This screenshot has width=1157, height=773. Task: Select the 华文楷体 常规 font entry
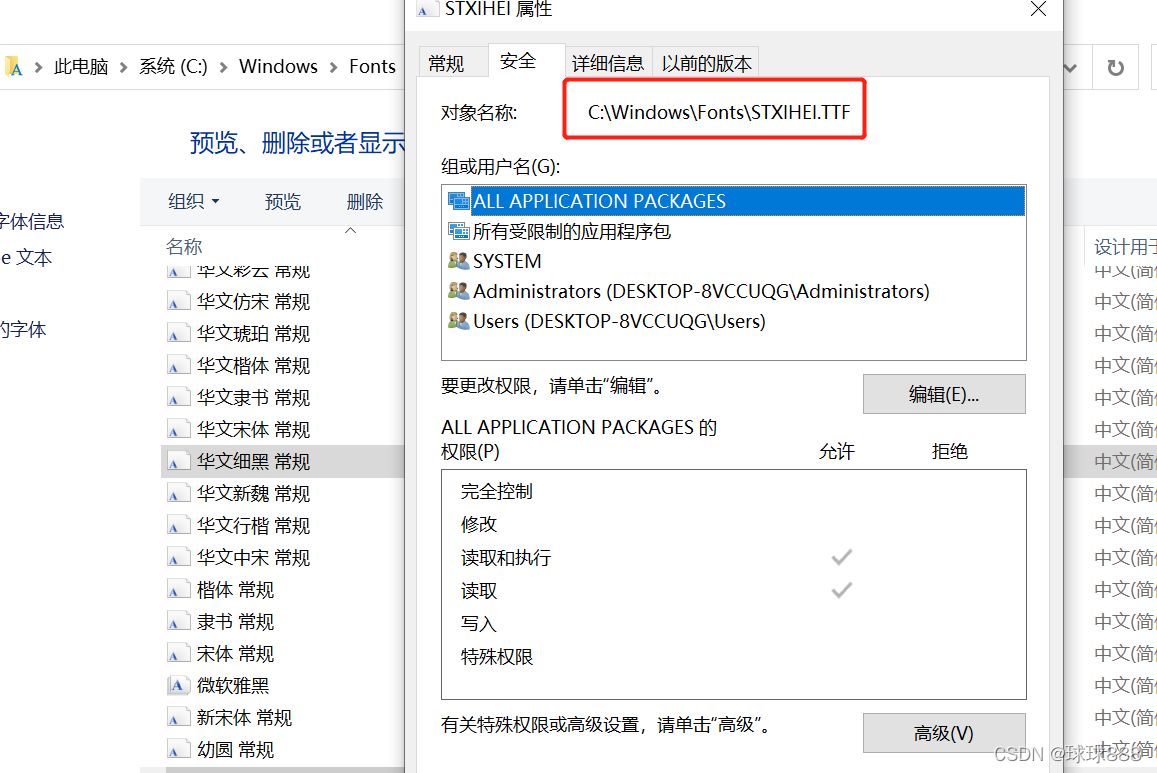(x=253, y=366)
